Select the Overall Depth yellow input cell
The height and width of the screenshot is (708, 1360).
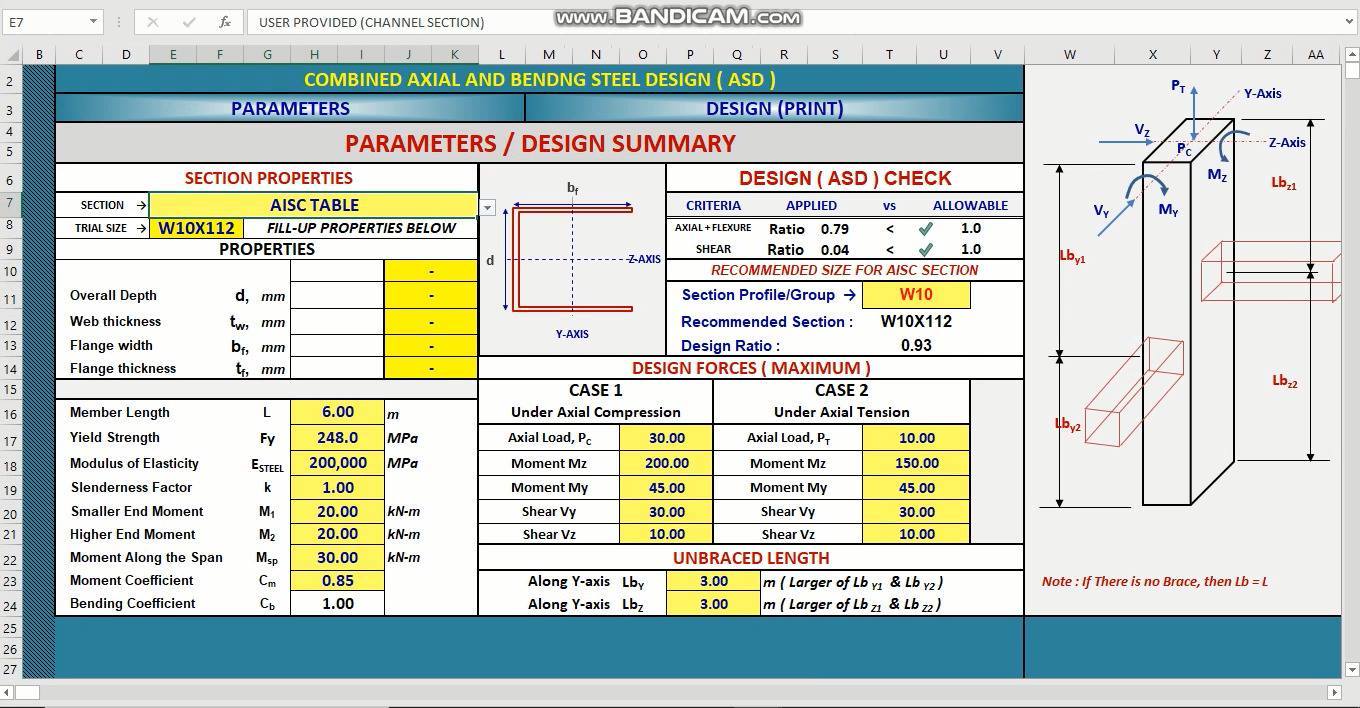pos(431,295)
